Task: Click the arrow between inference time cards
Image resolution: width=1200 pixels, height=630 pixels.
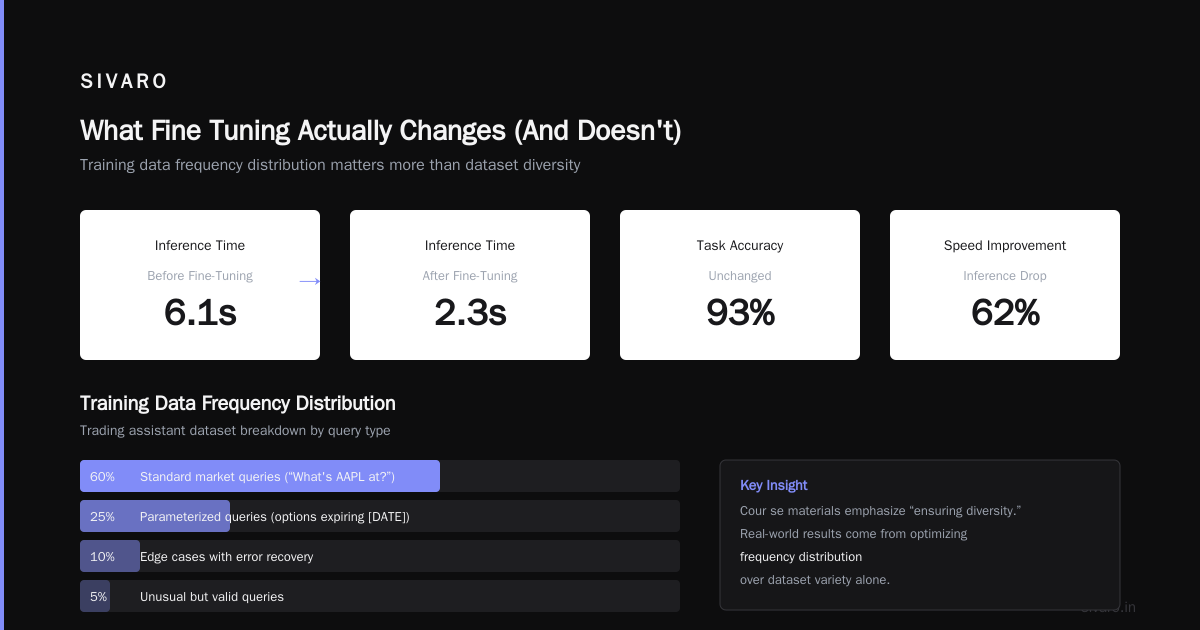Action: point(310,282)
